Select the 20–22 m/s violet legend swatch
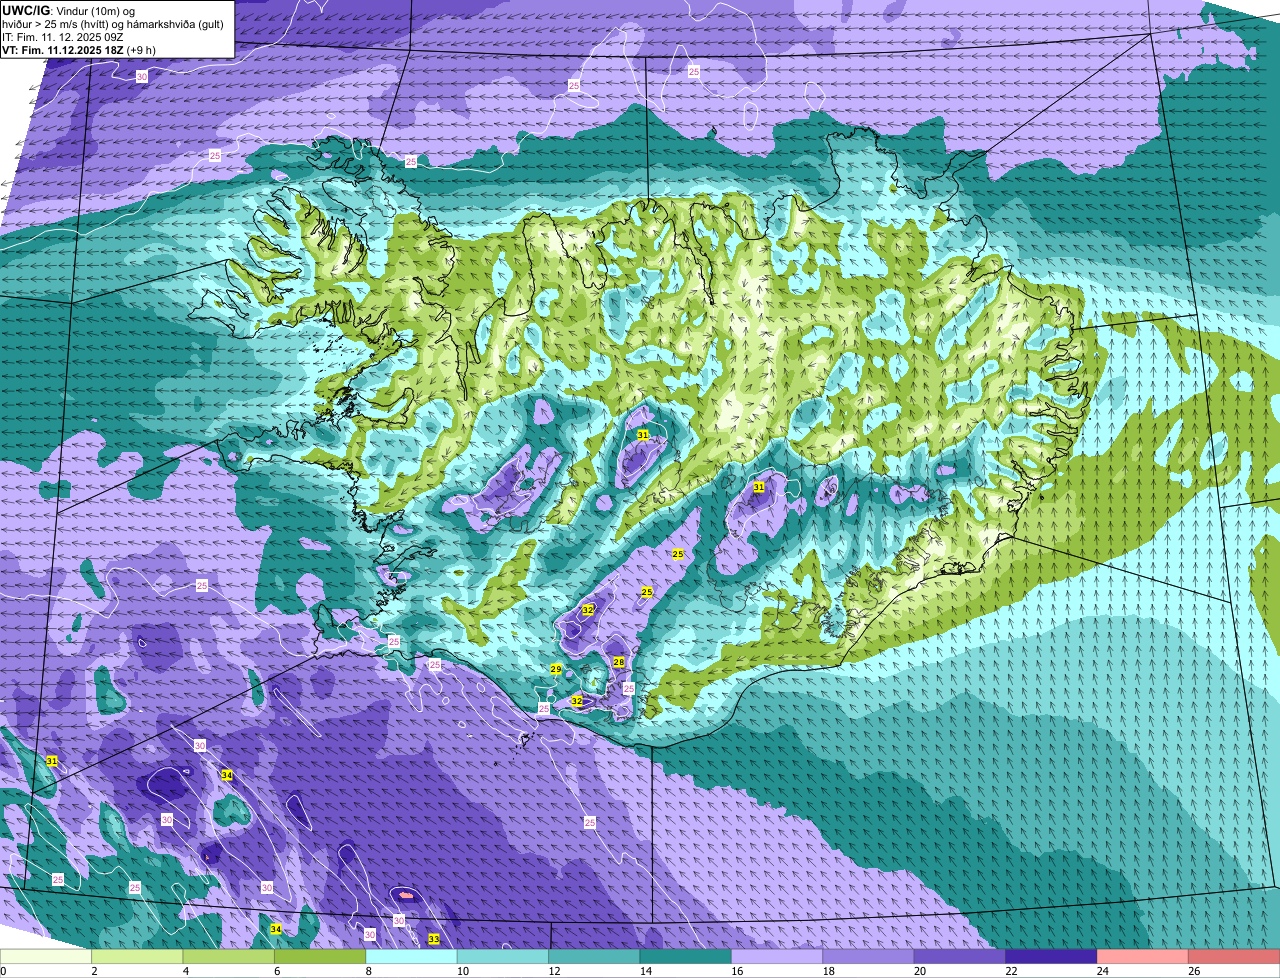The width and height of the screenshot is (1280, 978). tap(961, 957)
